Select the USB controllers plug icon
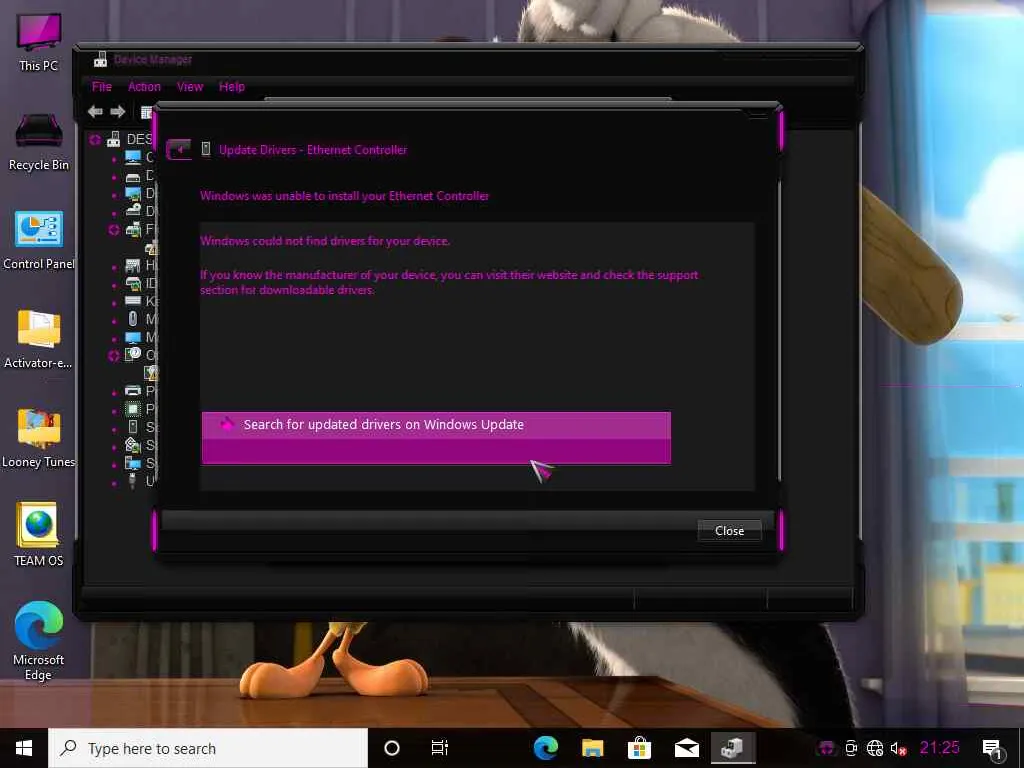Image resolution: width=1024 pixels, height=768 pixels. coord(133,481)
